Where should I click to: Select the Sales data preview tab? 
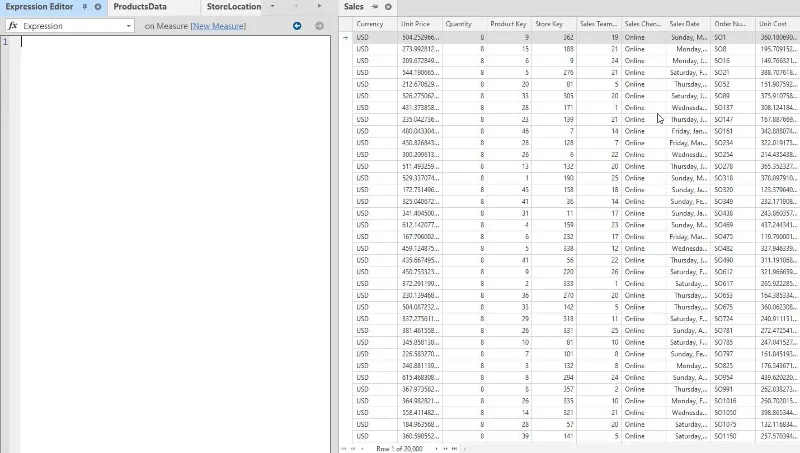(x=354, y=7)
